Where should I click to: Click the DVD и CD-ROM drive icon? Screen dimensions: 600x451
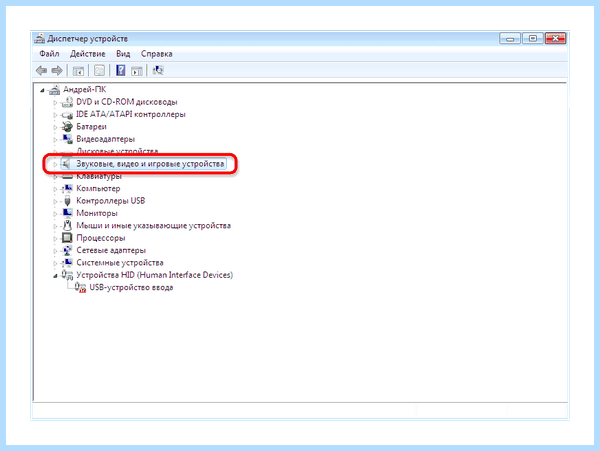tap(67, 102)
